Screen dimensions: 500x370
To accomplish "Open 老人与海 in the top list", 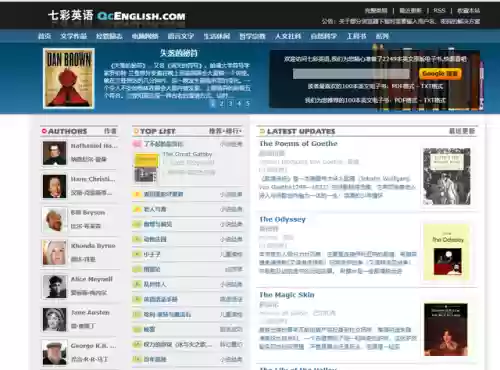I will coord(155,209).
